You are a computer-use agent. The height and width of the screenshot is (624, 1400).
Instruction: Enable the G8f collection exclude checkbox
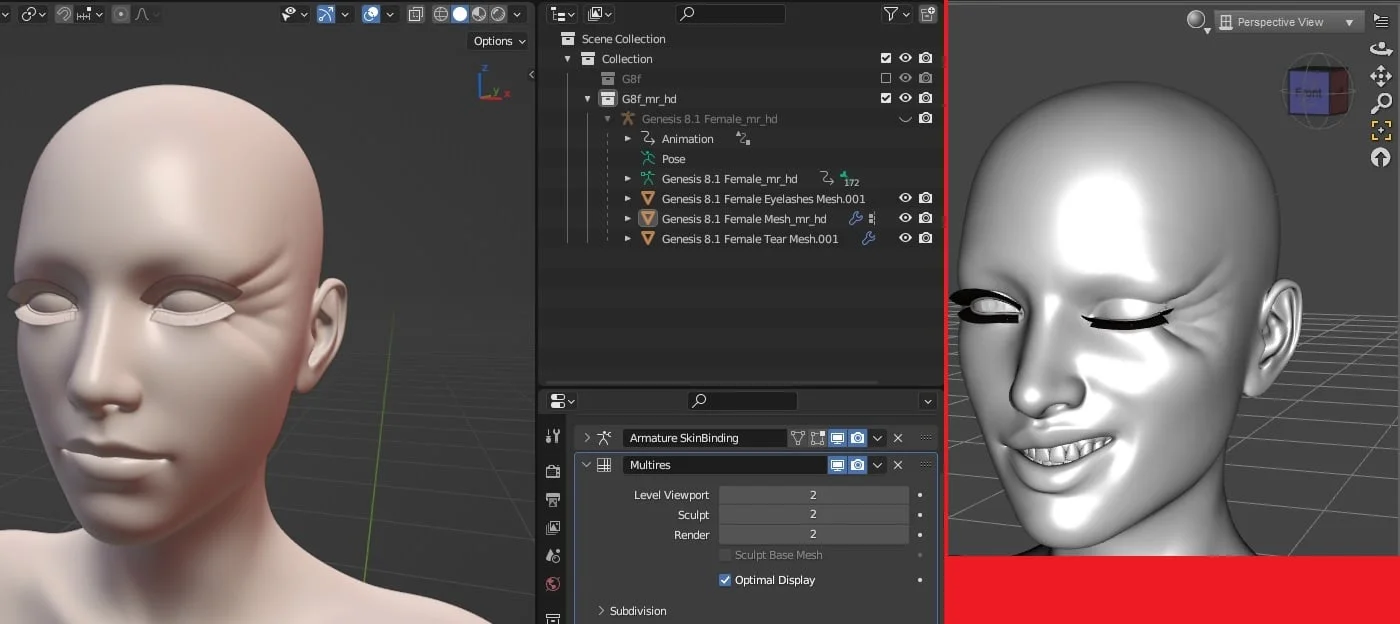tap(886, 78)
